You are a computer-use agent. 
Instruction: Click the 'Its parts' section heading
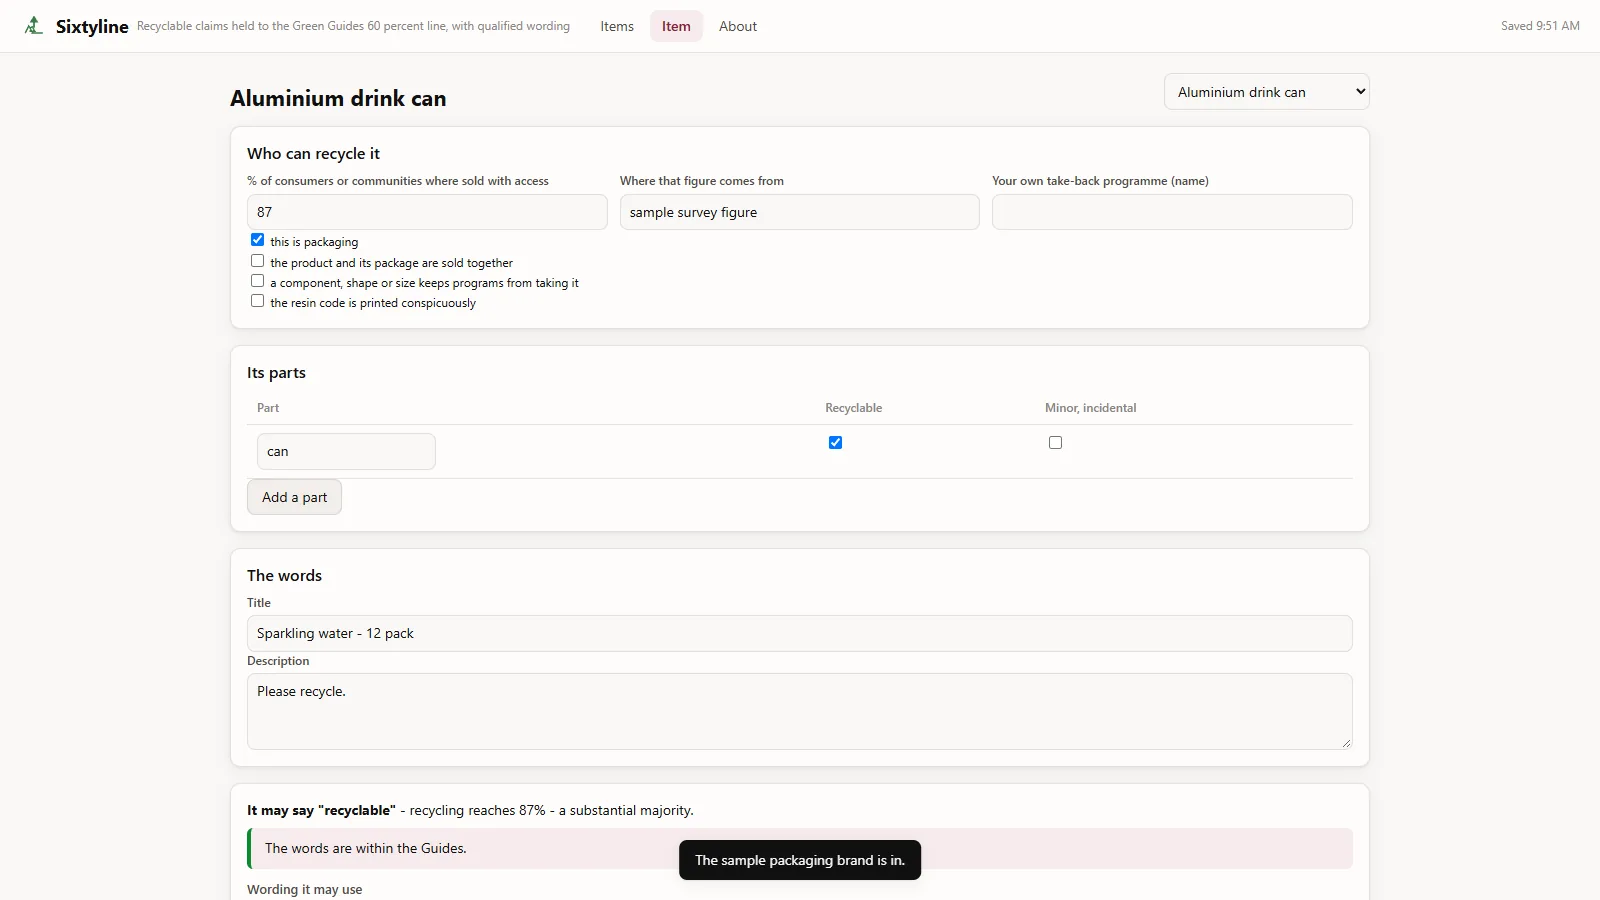click(x=277, y=372)
